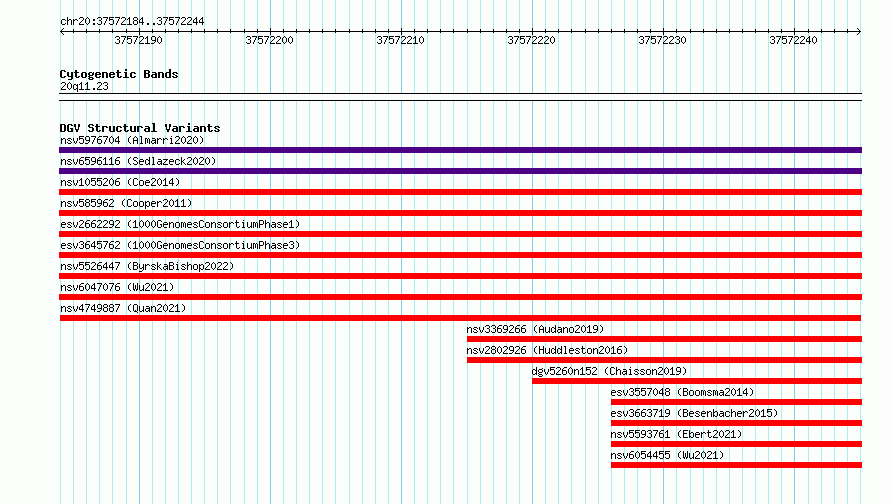890x504 pixels.
Task: Open esv3663719 (Besenbacher2015) variant label
Action: point(694,413)
